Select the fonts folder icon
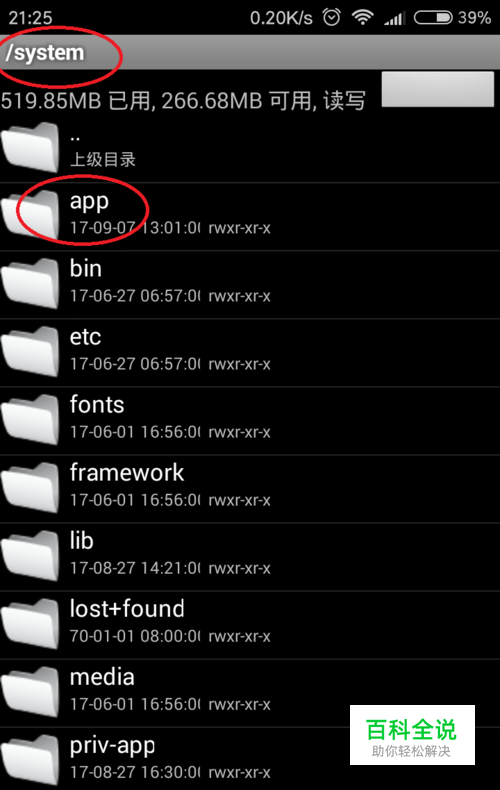 (x=30, y=420)
